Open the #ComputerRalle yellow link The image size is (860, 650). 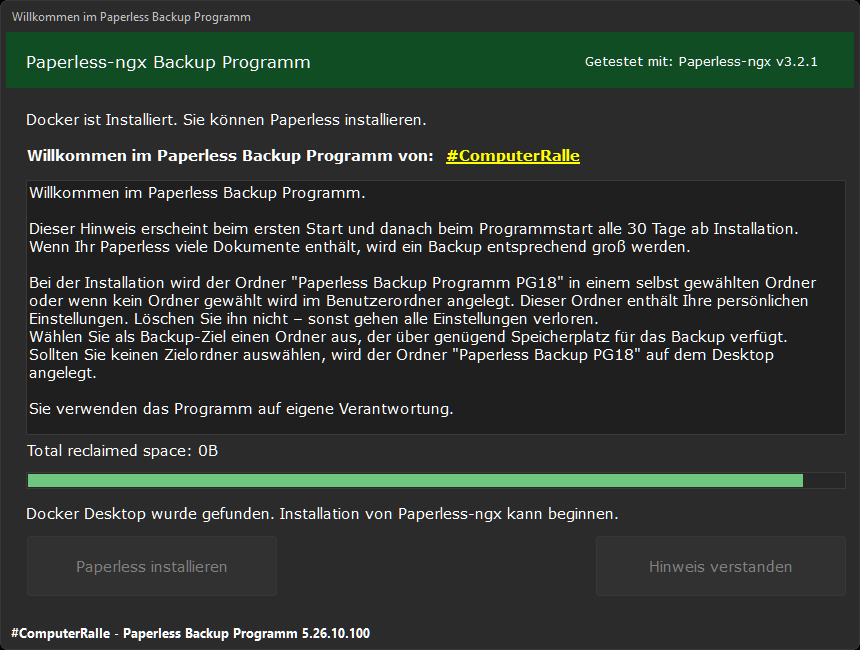512,156
